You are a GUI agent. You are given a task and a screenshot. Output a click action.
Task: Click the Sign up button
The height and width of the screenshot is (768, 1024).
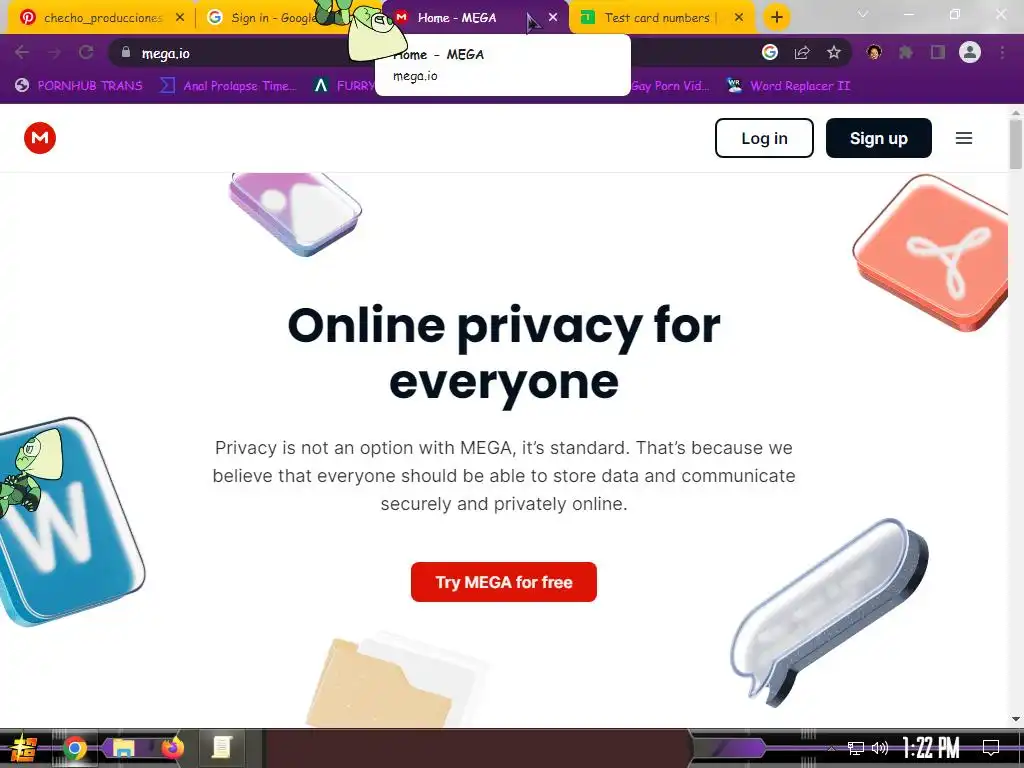pos(878,138)
